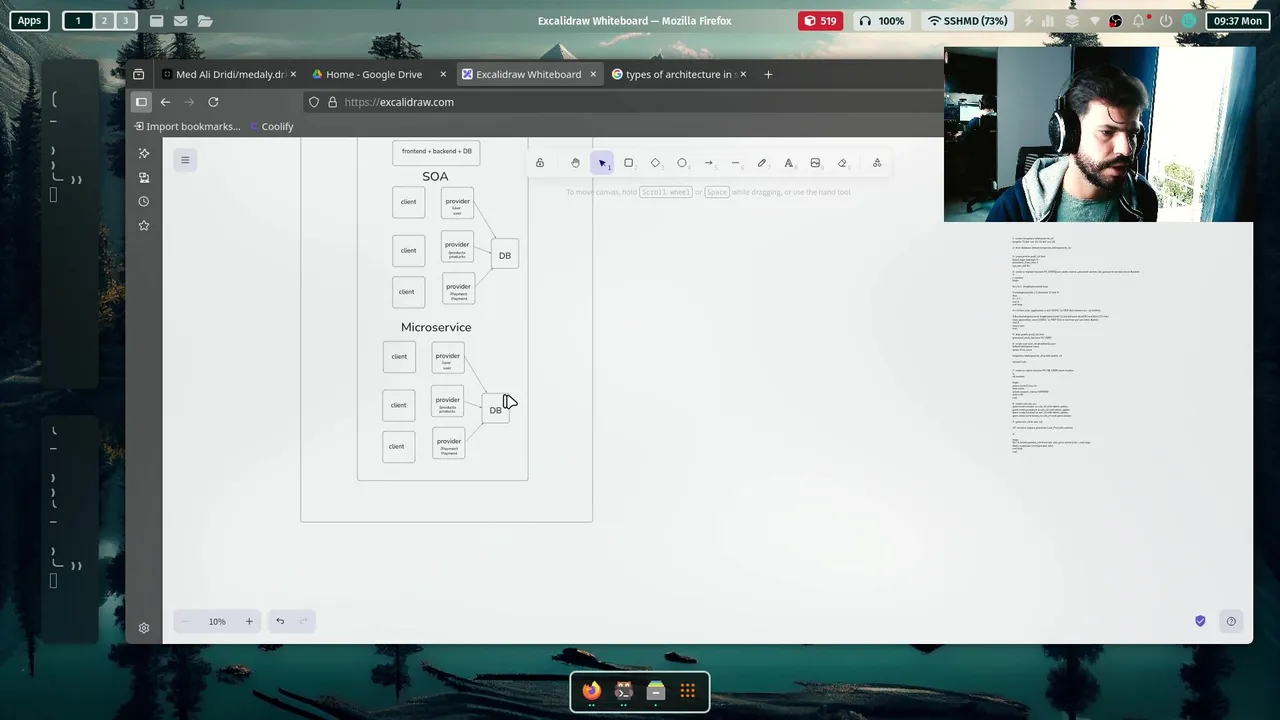Close the Excalidraw Whiteboard tab

pyautogui.click(x=593, y=74)
